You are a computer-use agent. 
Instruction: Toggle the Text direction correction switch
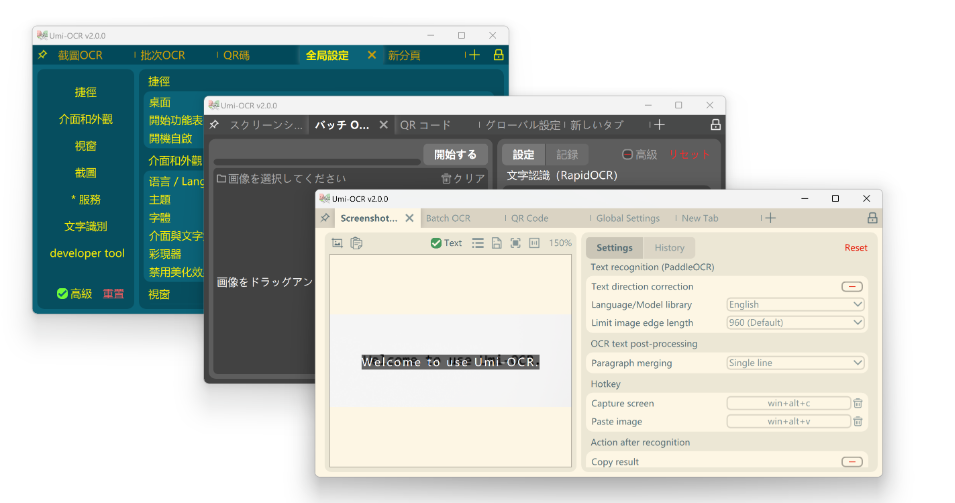(x=851, y=286)
